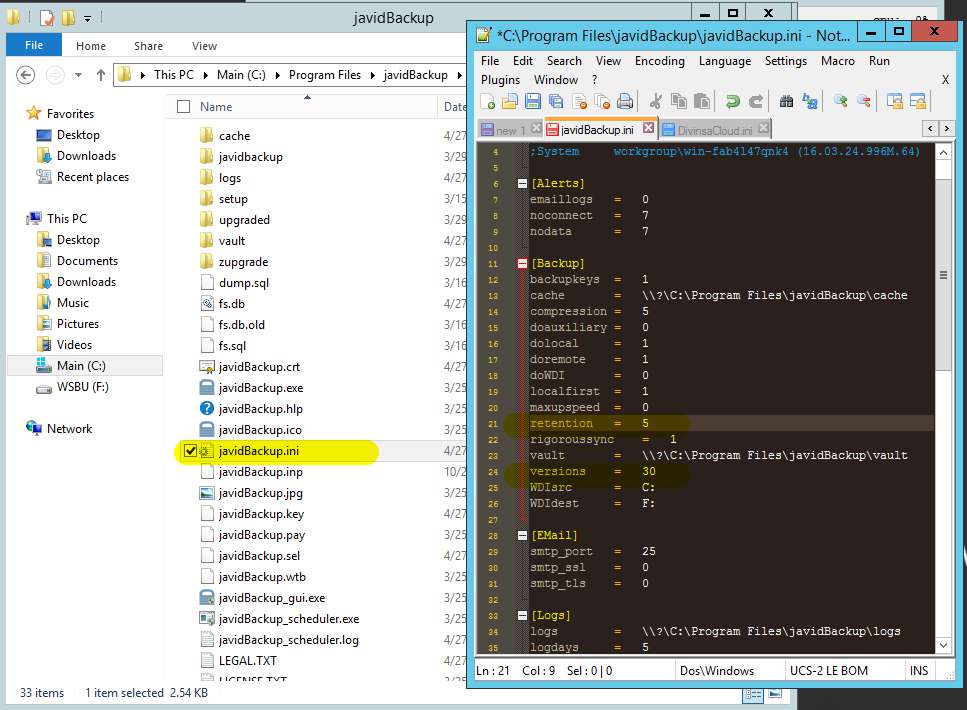Screen dimensions: 967x710
Task: Open Recent places in Favorites
Action: click(93, 177)
